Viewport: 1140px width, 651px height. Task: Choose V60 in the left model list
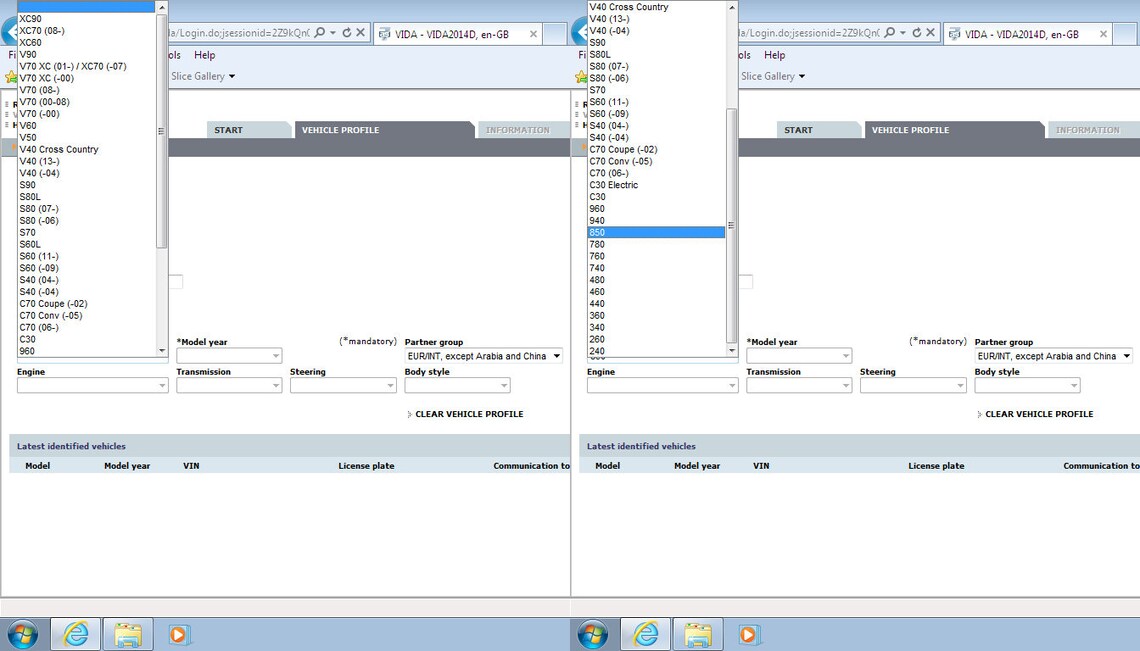87,126
